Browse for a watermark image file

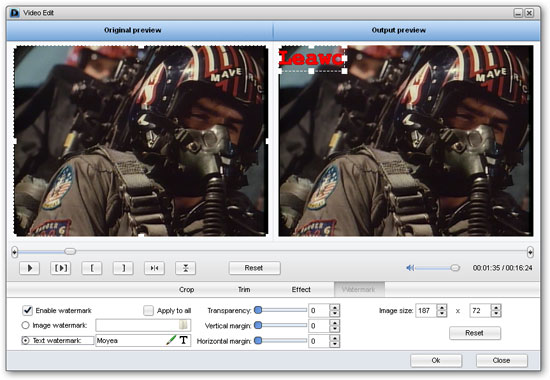(184, 325)
